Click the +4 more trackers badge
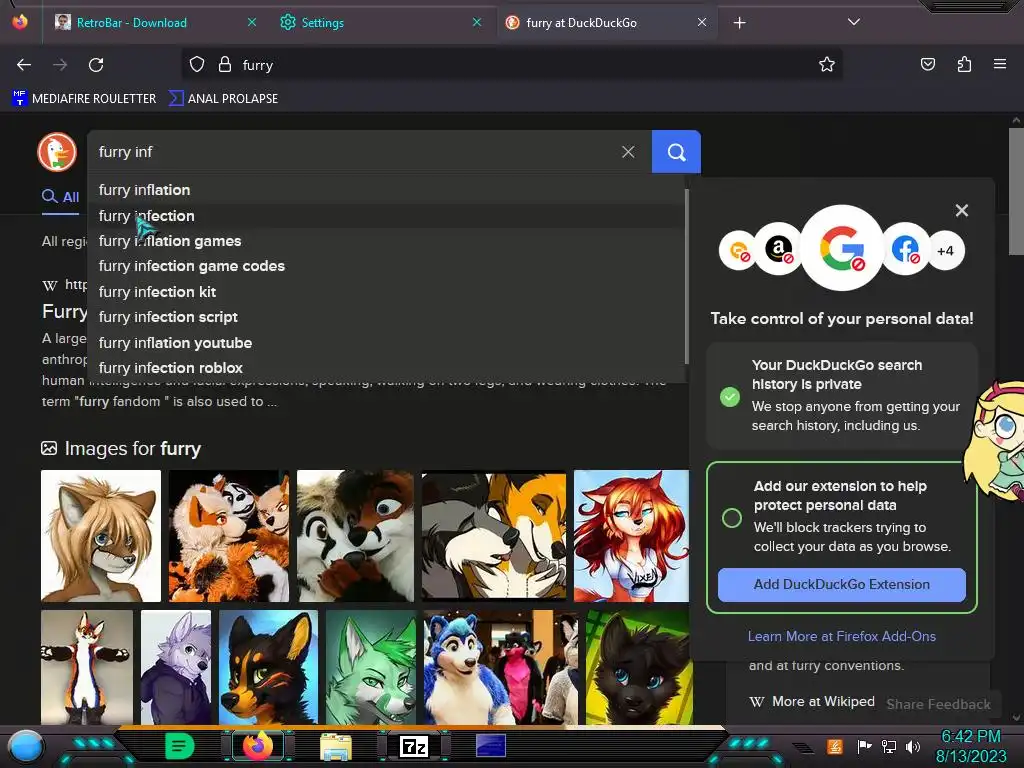This screenshot has width=1024, height=768. 945,251
